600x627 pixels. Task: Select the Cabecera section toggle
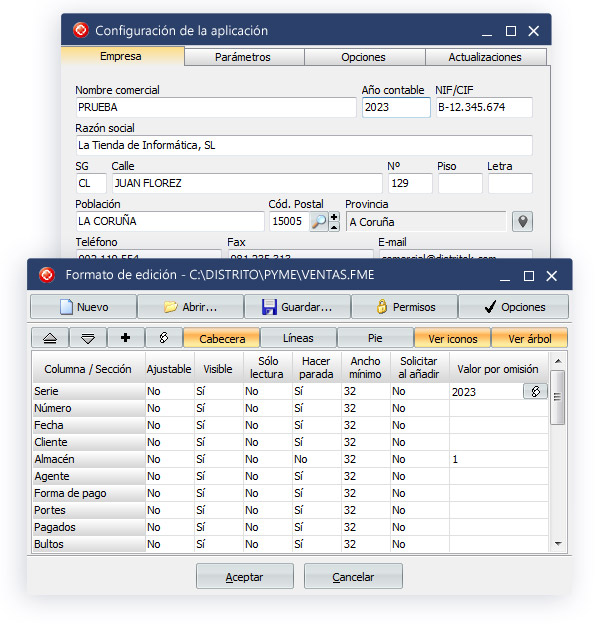coord(222,338)
